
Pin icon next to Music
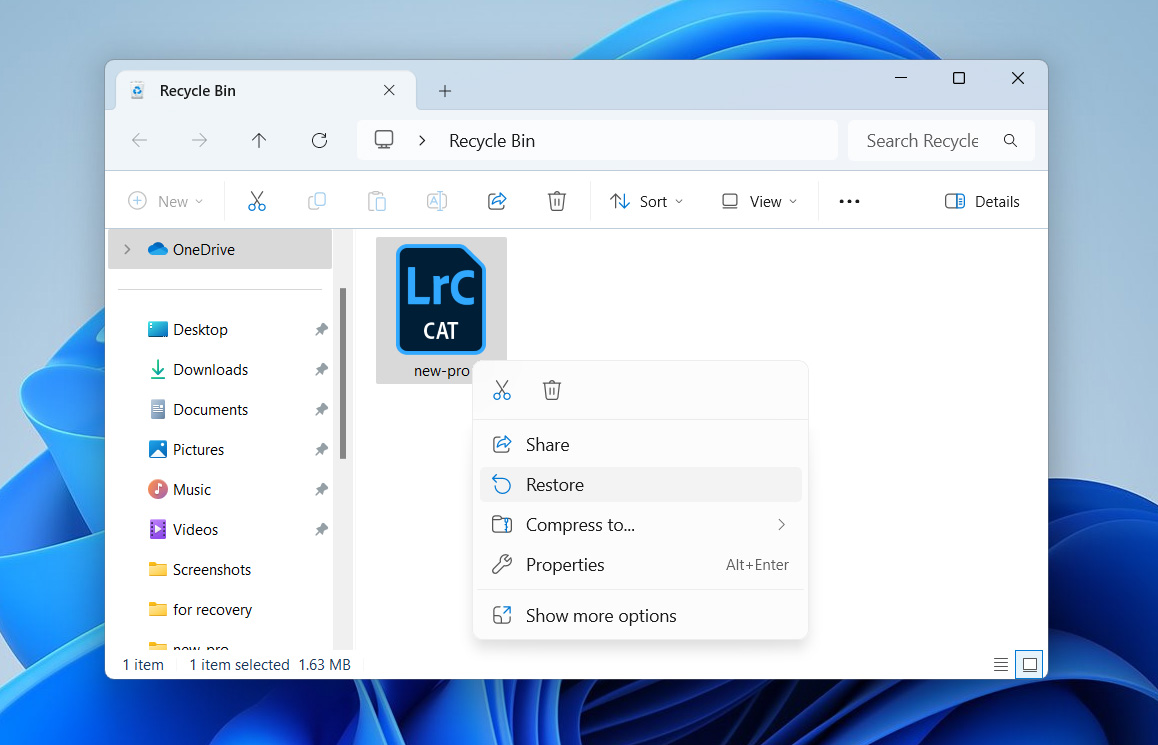[x=321, y=490]
